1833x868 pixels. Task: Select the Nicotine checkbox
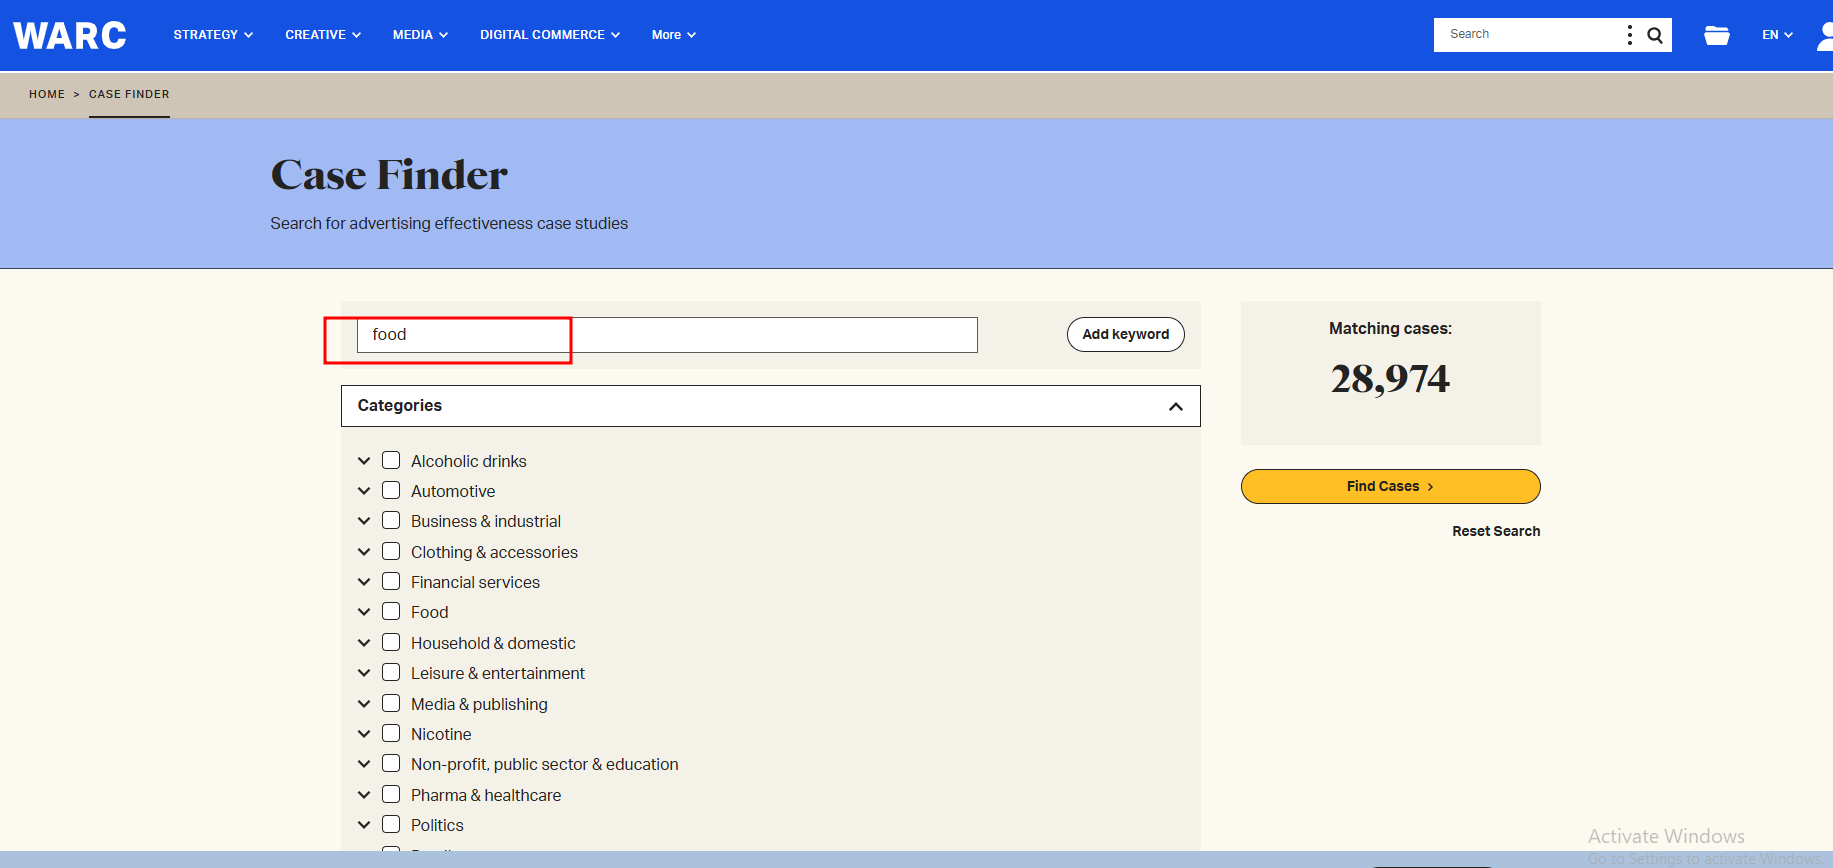391,733
